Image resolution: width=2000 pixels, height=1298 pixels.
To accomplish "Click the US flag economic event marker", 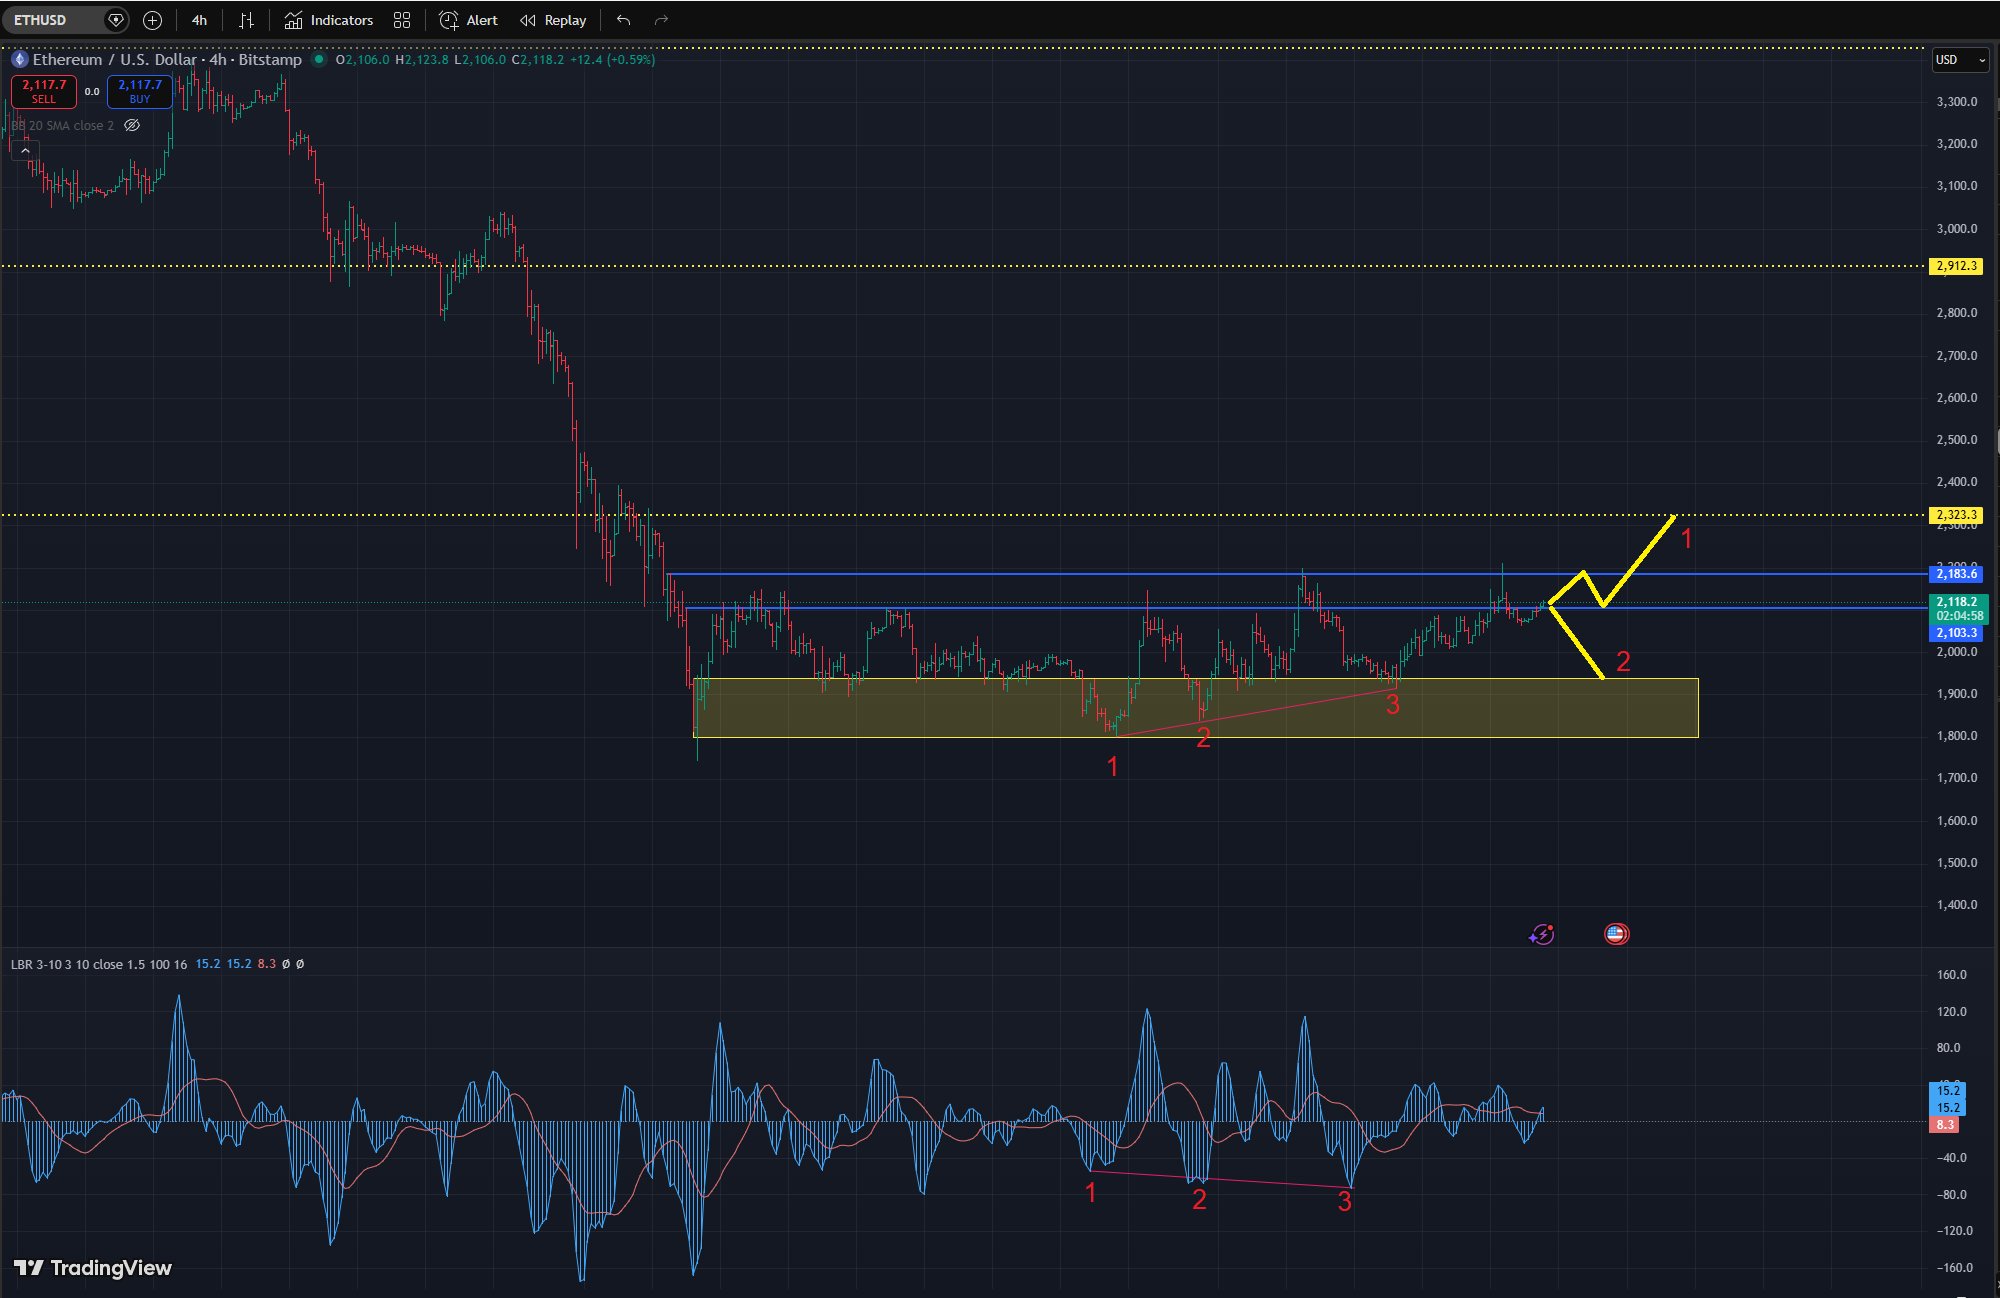I will click(1616, 934).
